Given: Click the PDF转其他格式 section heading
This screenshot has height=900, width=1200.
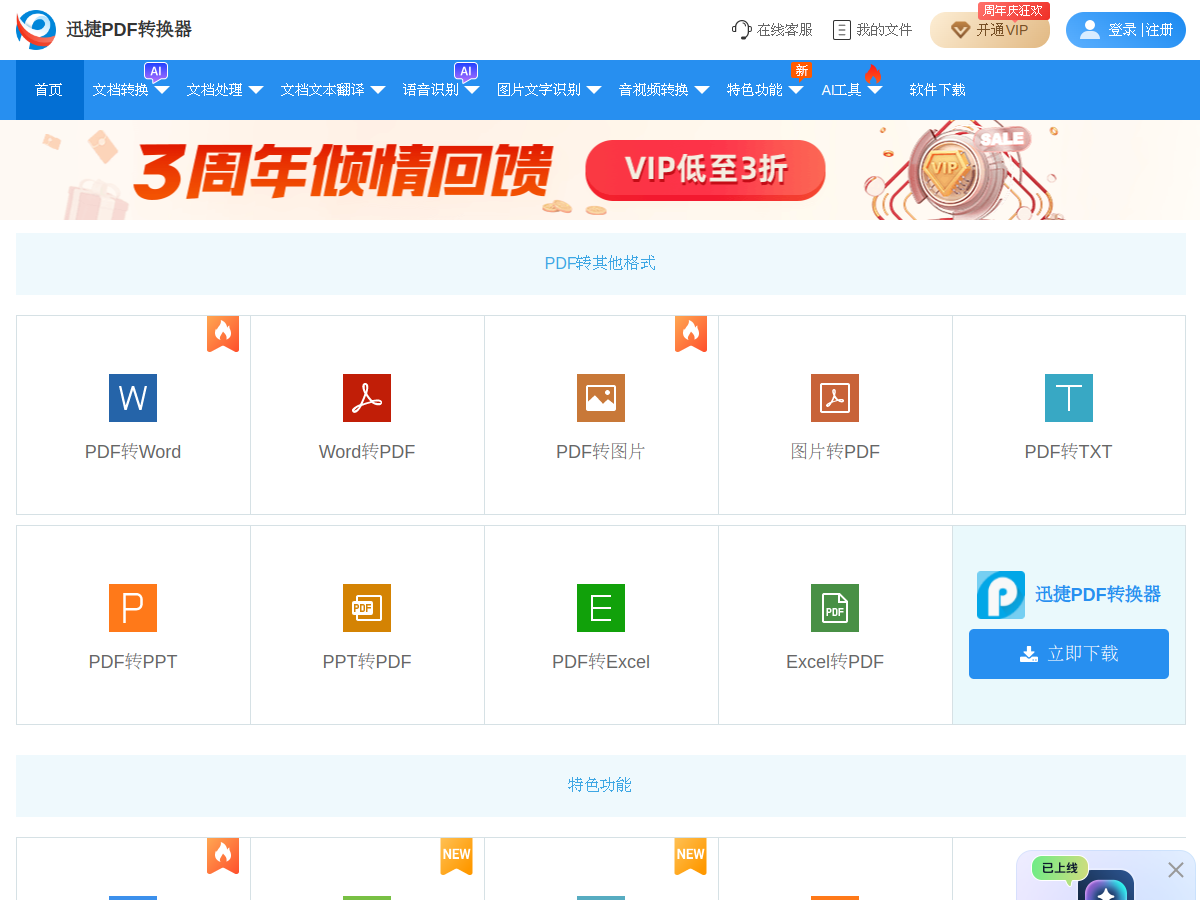Looking at the screenshot, I should tap(600, 263).
